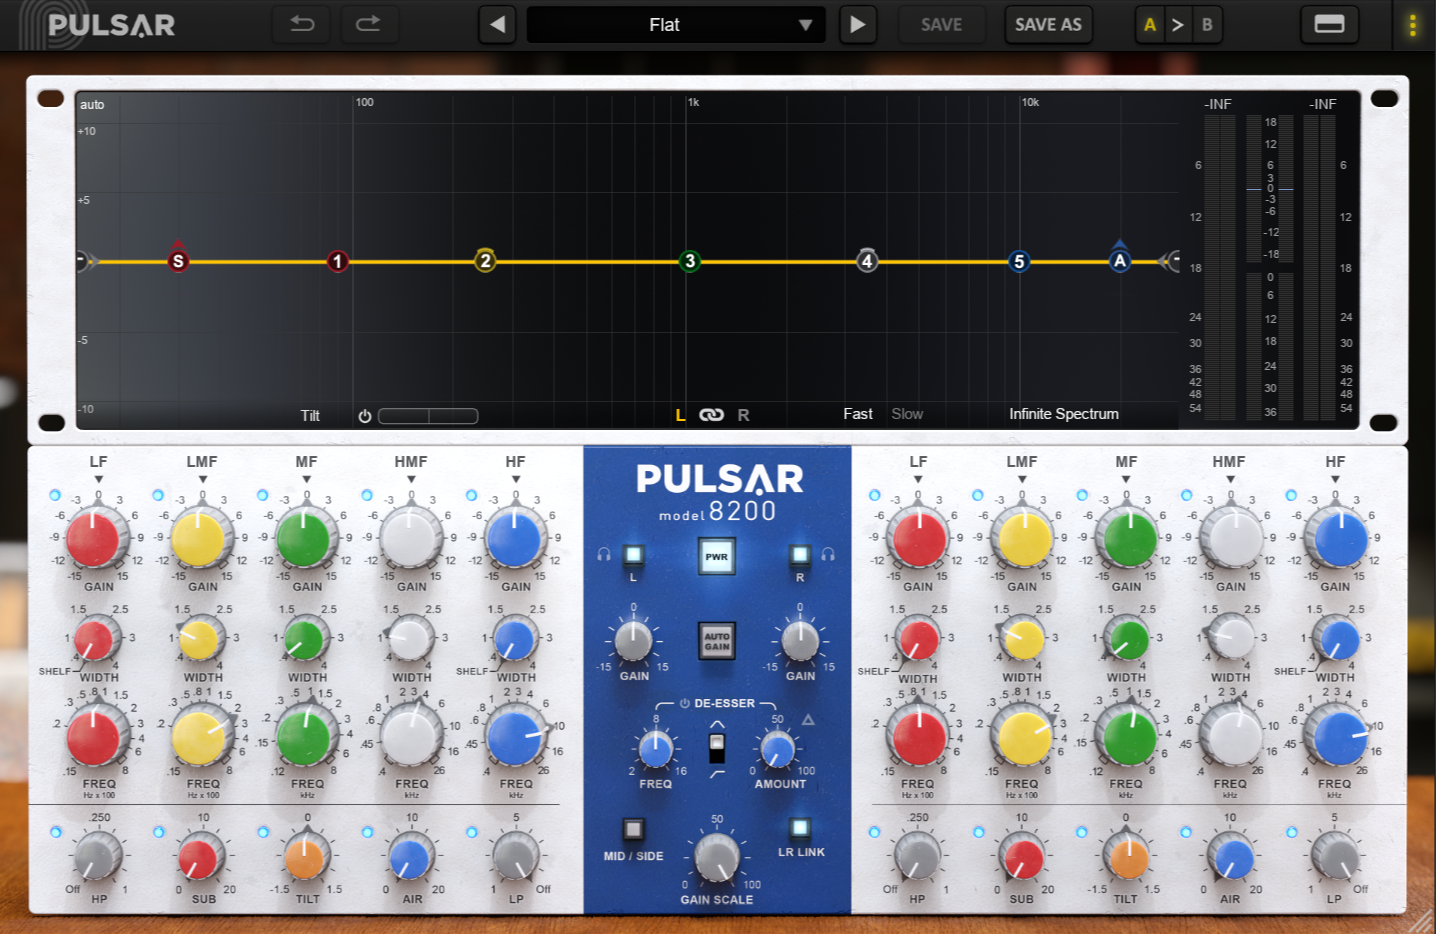Toggle the AUTO GAIN button
1436x934 pixels.
717,641
